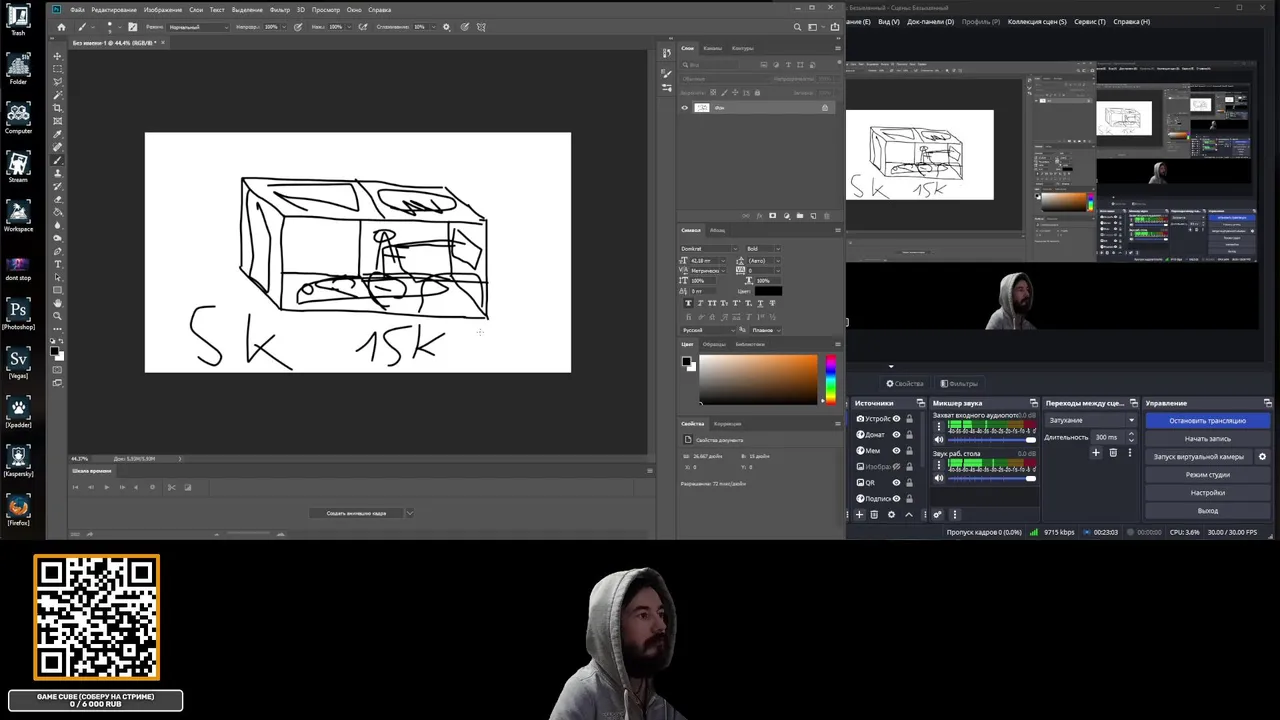The width and height of the screenshot is (1280, 720).
Task: Remove selected source via trash icon in OBS Sources
Action: tap(874, 514)
